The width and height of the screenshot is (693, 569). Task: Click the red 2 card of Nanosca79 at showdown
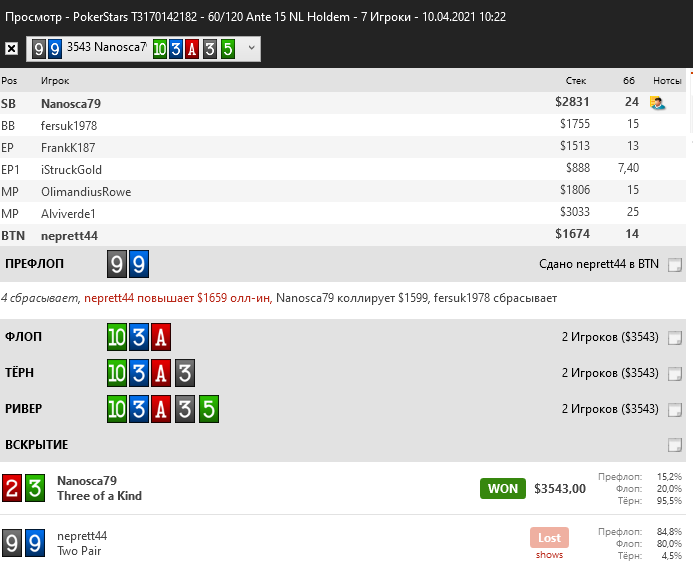point(12,488)
